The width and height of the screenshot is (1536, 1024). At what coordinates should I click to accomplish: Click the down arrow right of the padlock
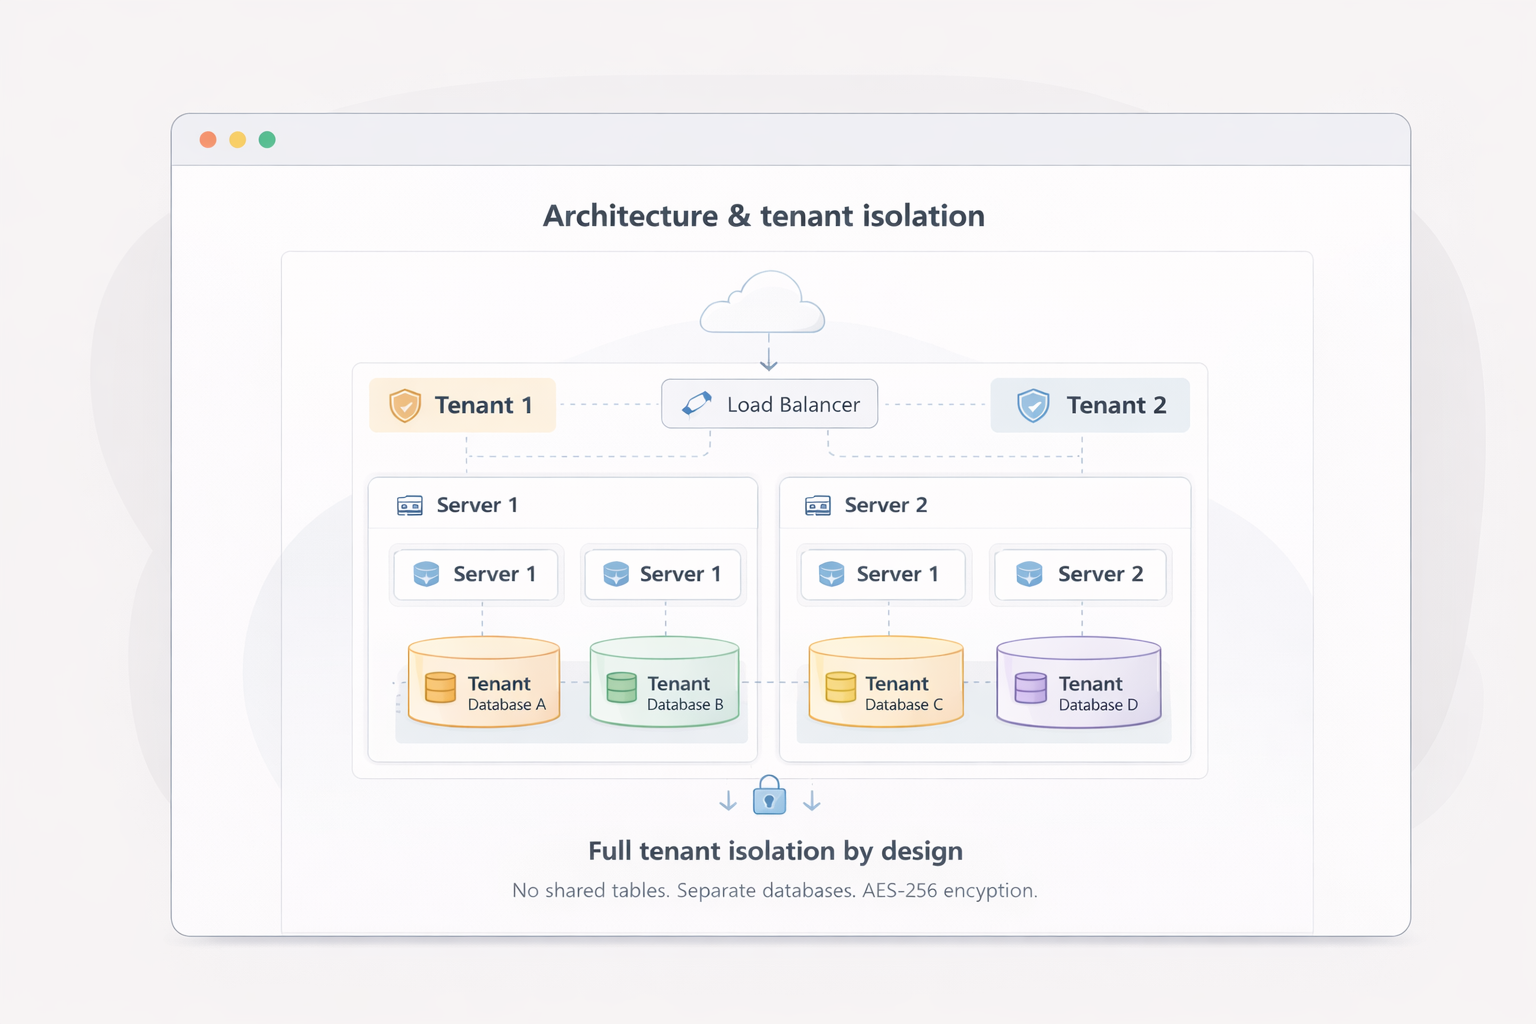[812, 801]
